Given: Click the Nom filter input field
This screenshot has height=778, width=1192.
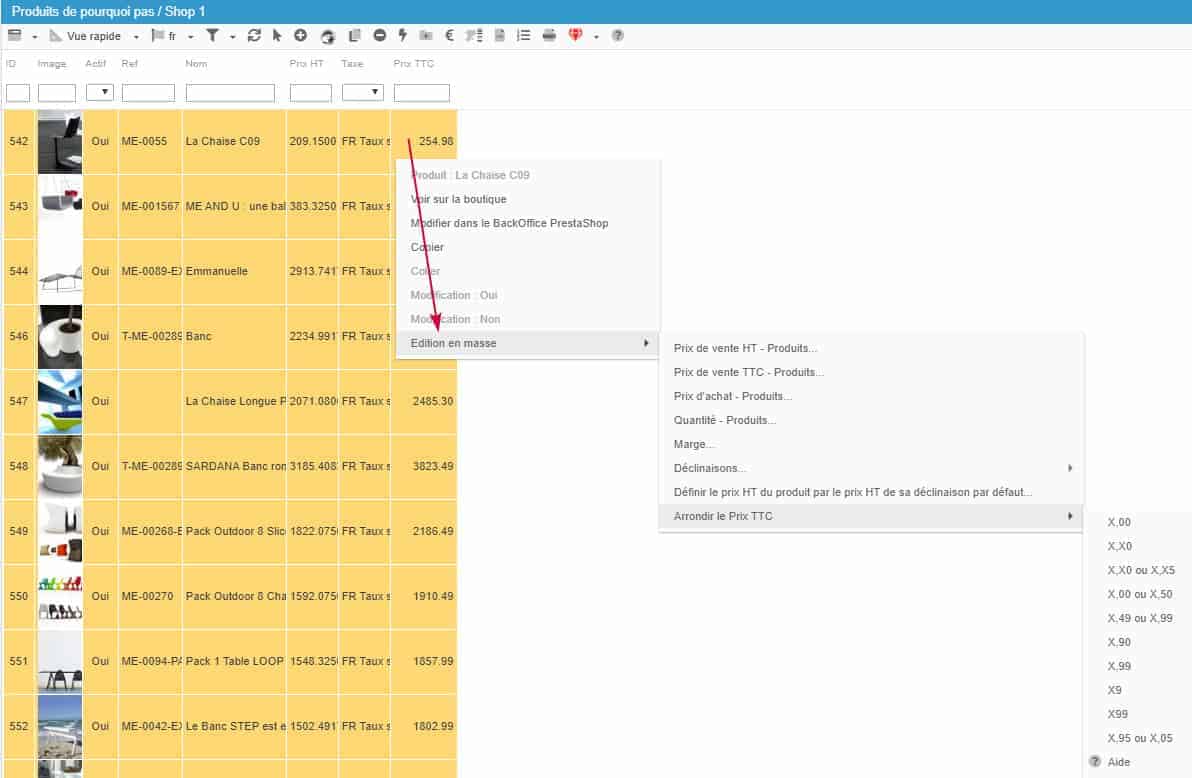Looking at the screenshot, I should click(x=230, y=93).
